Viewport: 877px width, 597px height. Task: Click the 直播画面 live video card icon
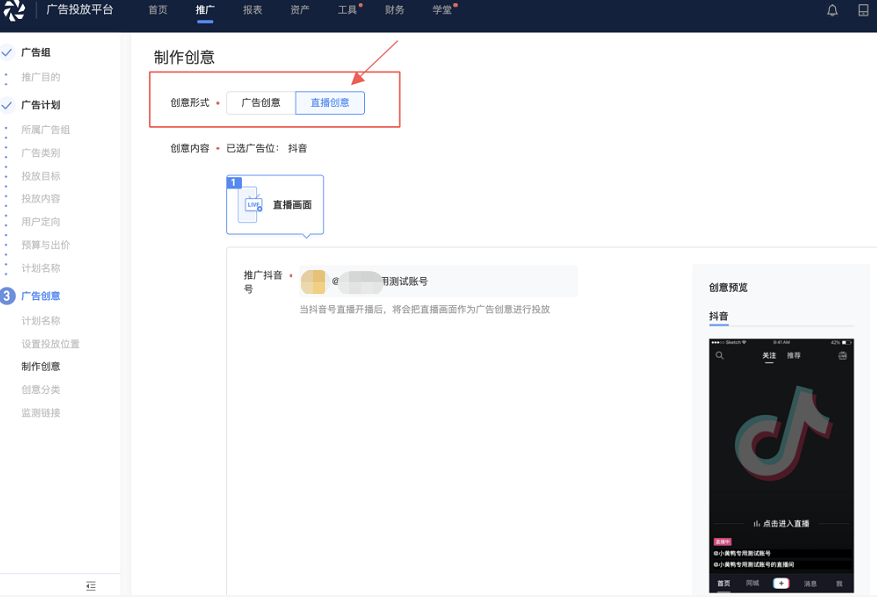250,204
